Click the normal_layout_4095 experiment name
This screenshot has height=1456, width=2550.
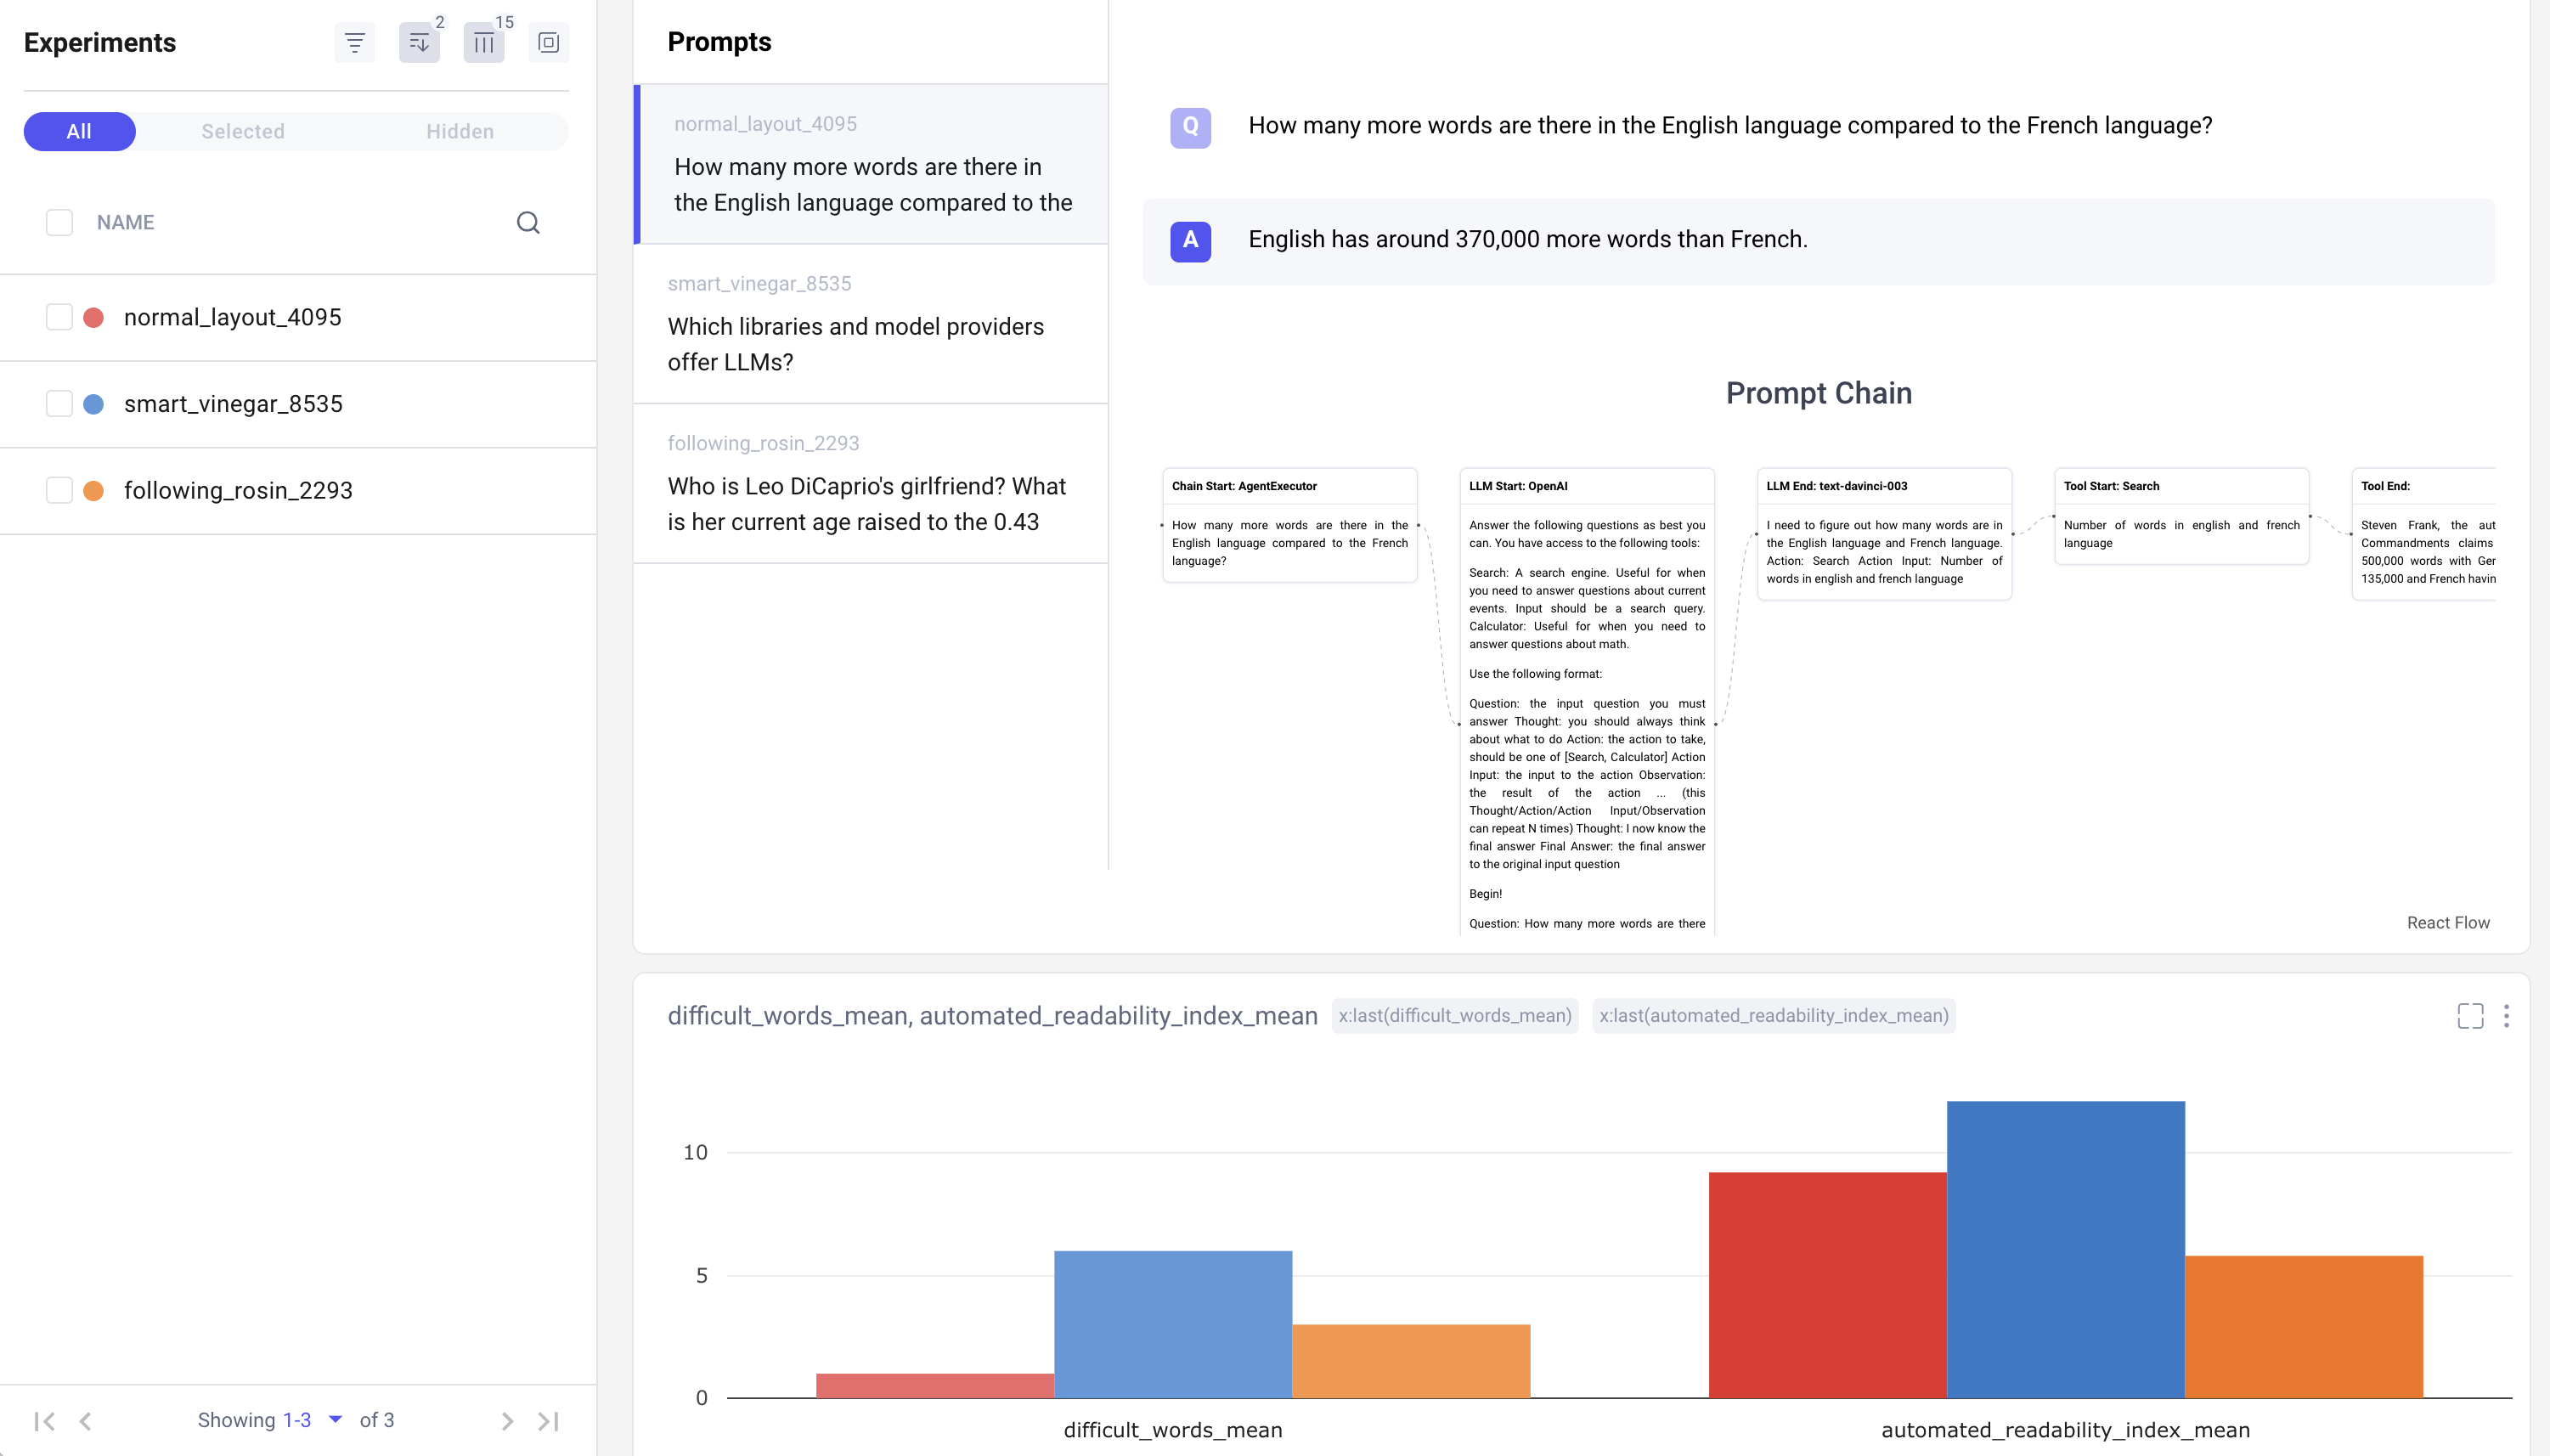pyautogui.click(x=233, y=317)
